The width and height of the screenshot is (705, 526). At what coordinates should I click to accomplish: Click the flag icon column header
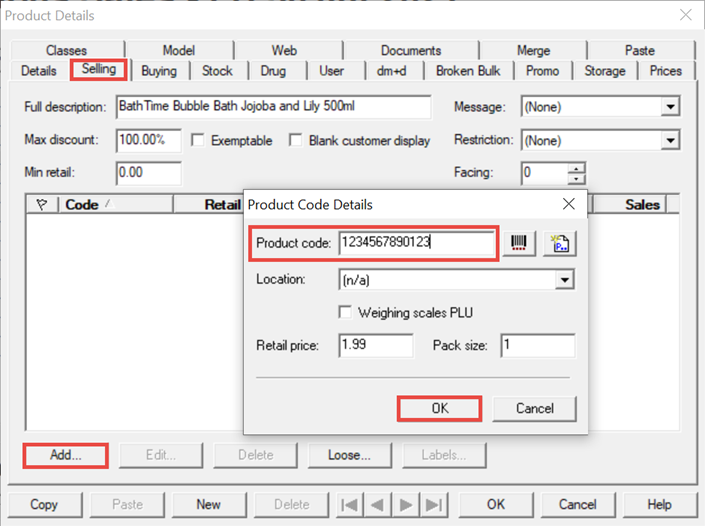pos(41,204)
